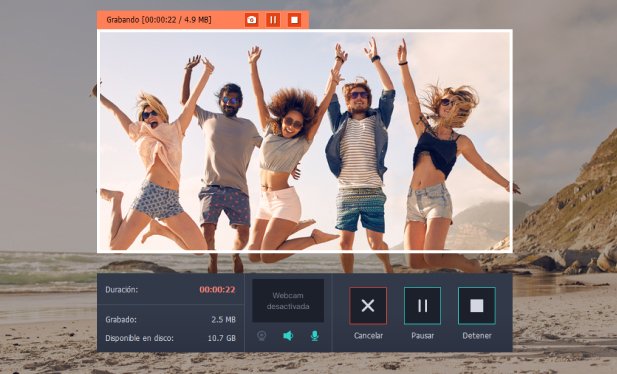Click the Detener label text
Screen dimensions: 617x374
(x=477, y=336)
